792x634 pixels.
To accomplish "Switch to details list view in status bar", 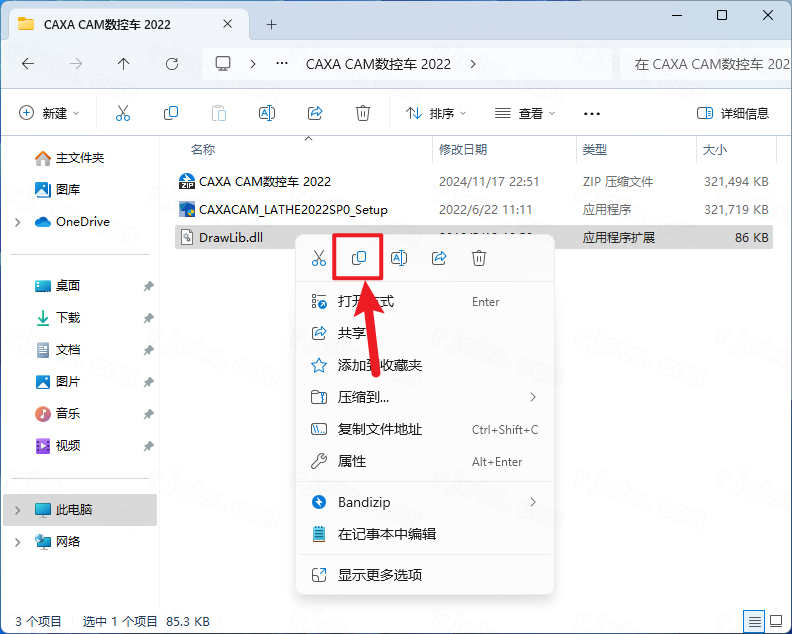I will pyautogui.click(x=753, y=621).
